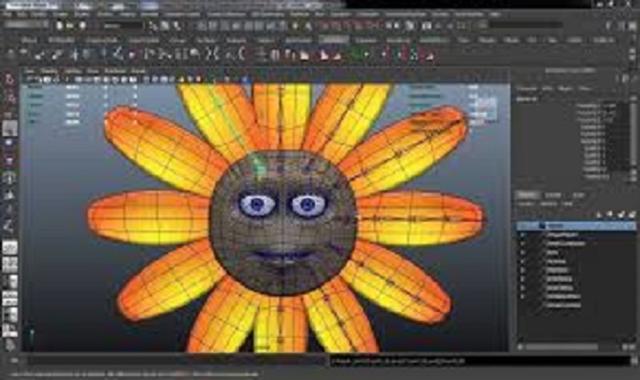
Task: Open the menu set dropdown on status line
Action: (25, 25)
